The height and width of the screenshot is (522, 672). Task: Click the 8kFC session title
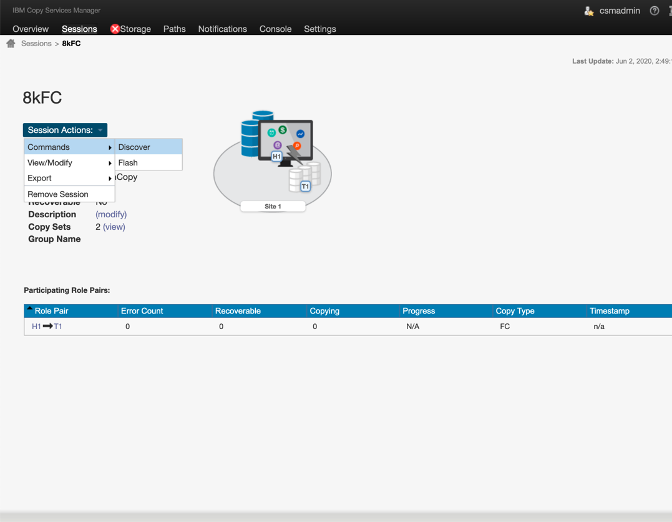(42, 98)
